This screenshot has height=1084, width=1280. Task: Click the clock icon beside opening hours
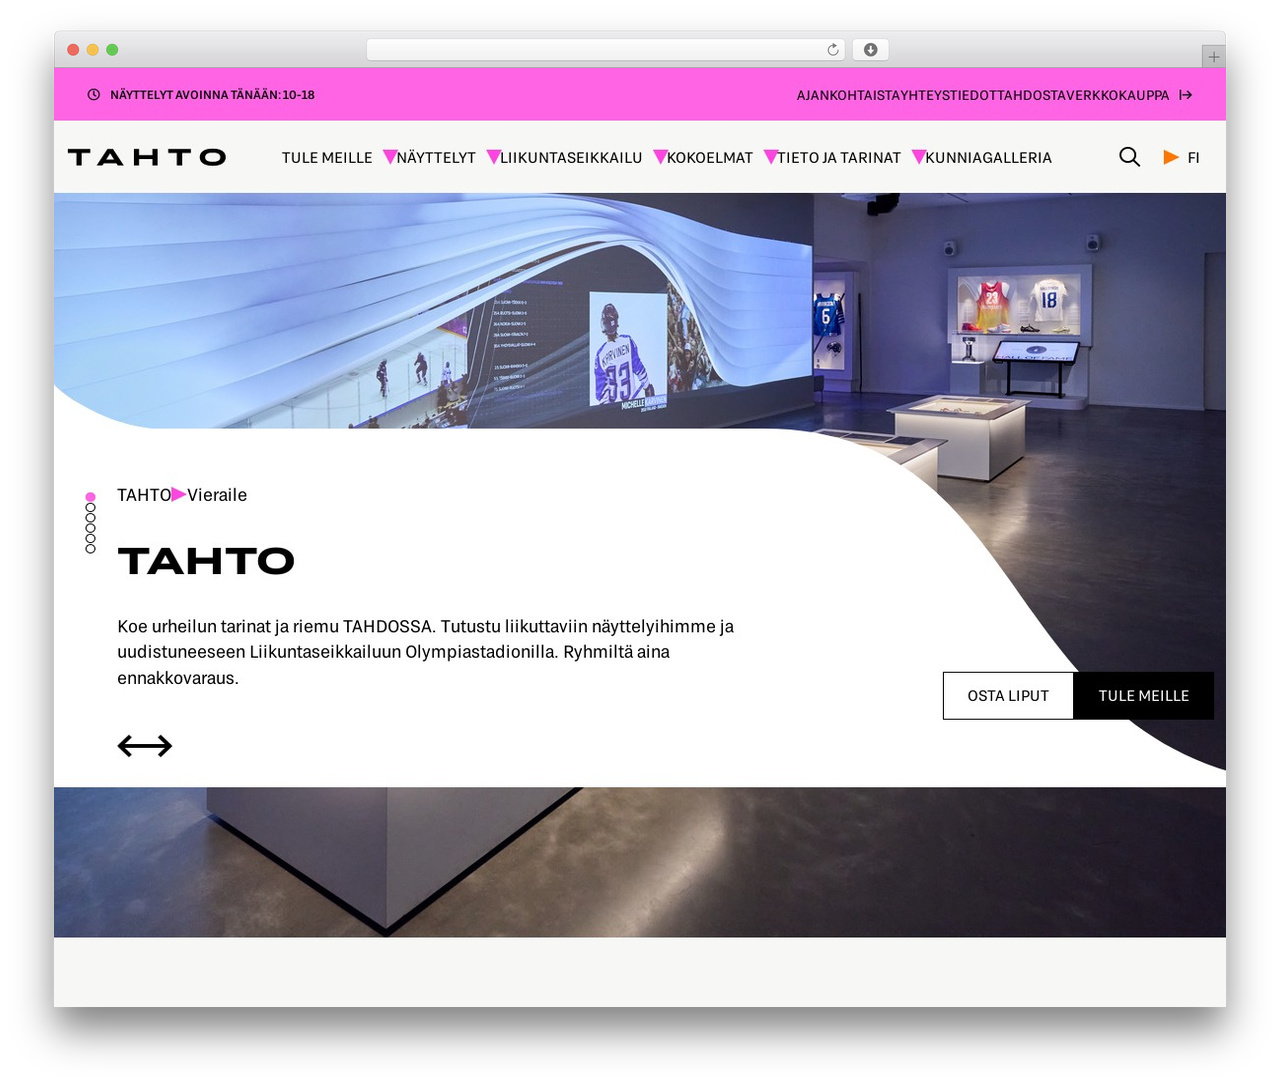point(94,95)
